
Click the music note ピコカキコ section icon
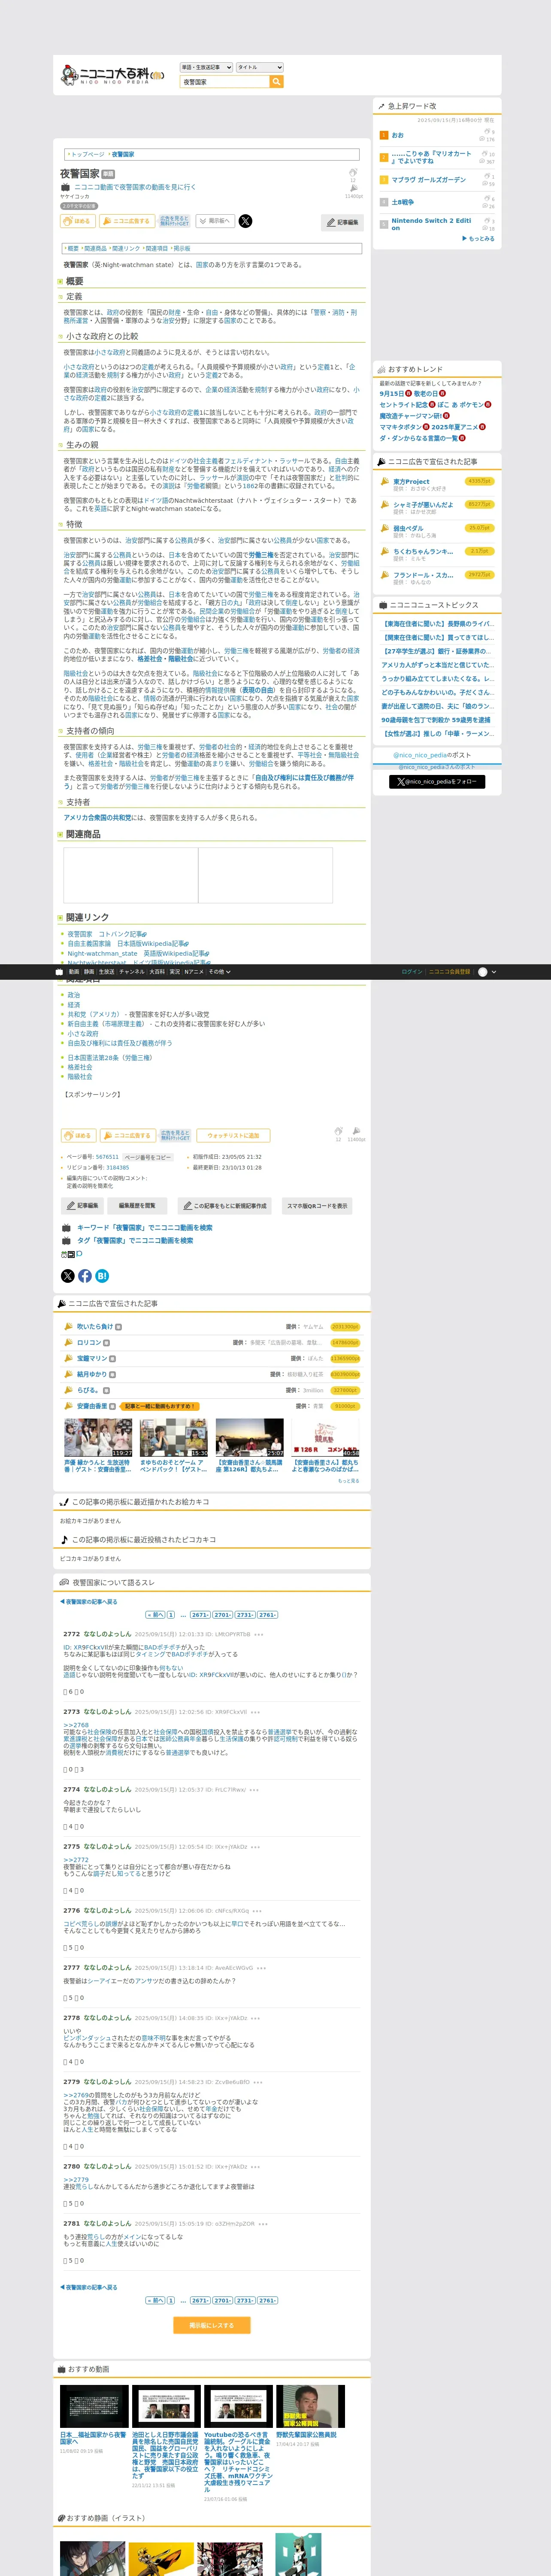64,1539
